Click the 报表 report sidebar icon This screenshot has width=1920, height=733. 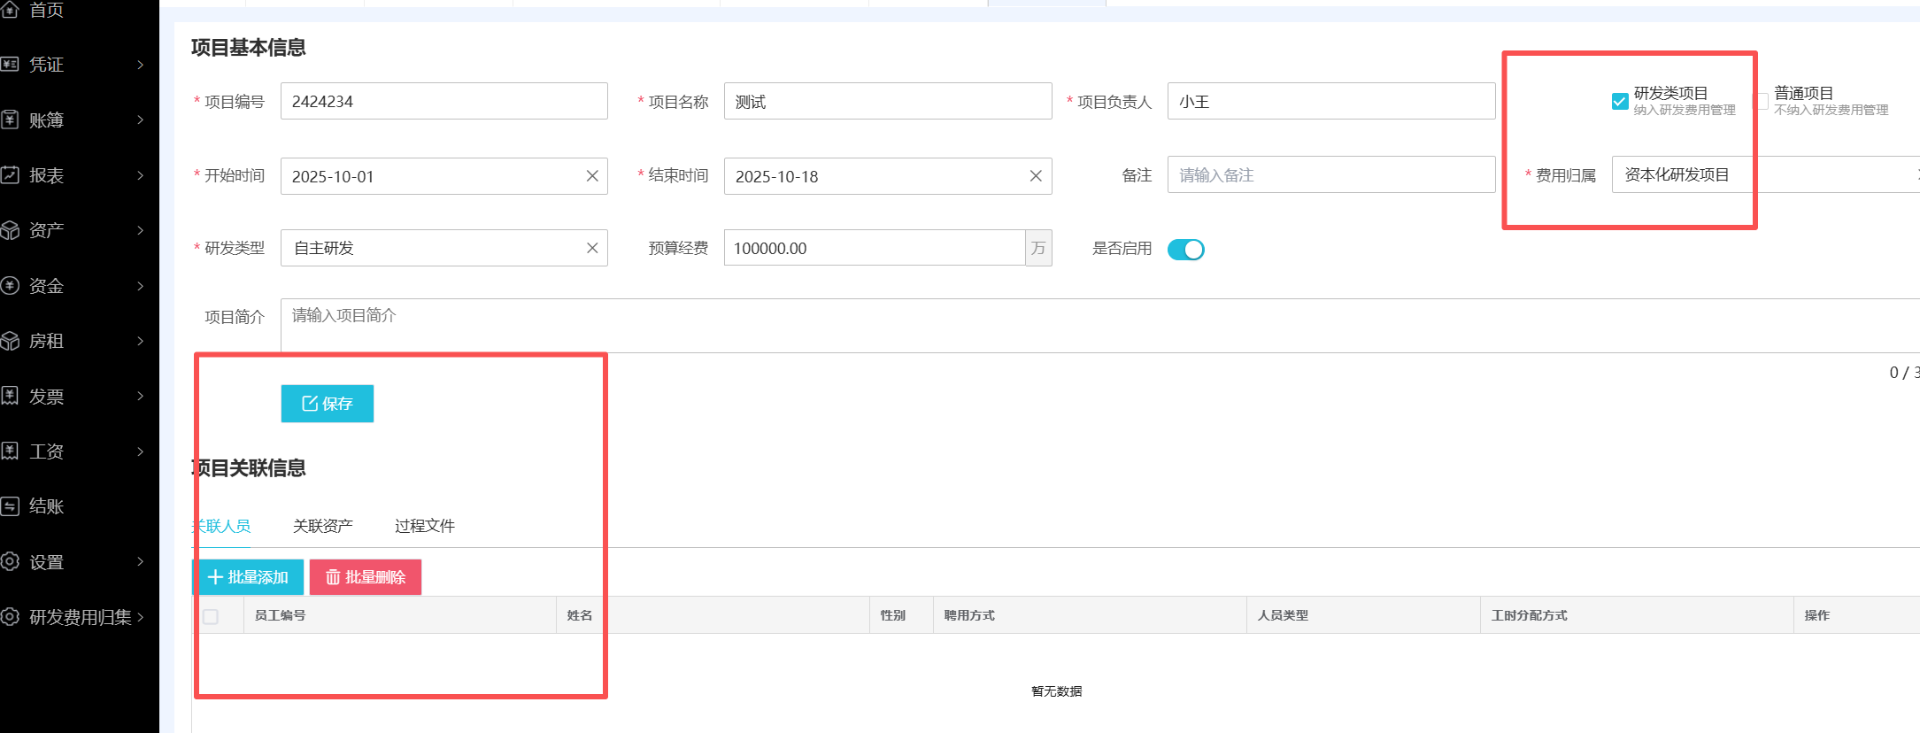tap(10, 175)
